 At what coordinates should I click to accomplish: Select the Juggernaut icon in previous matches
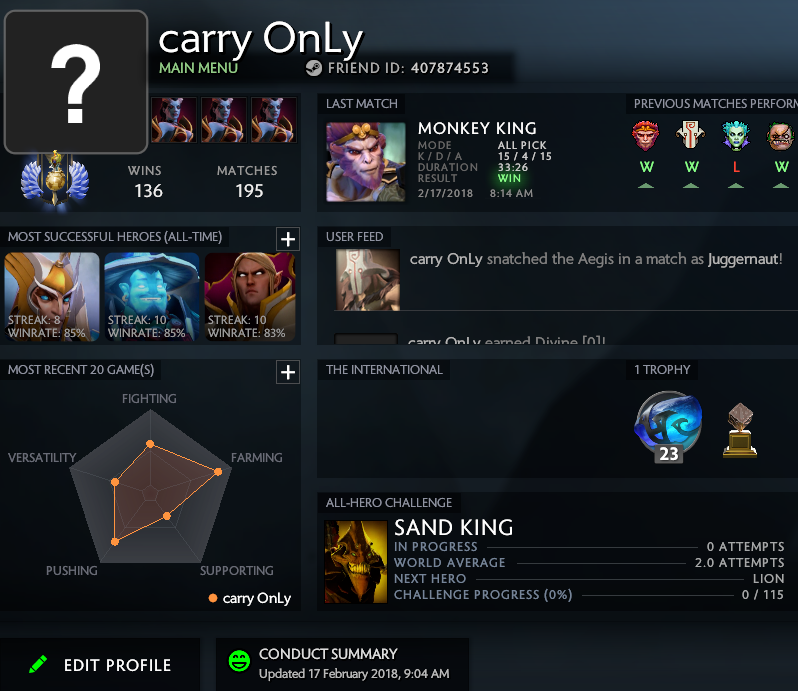691,135
